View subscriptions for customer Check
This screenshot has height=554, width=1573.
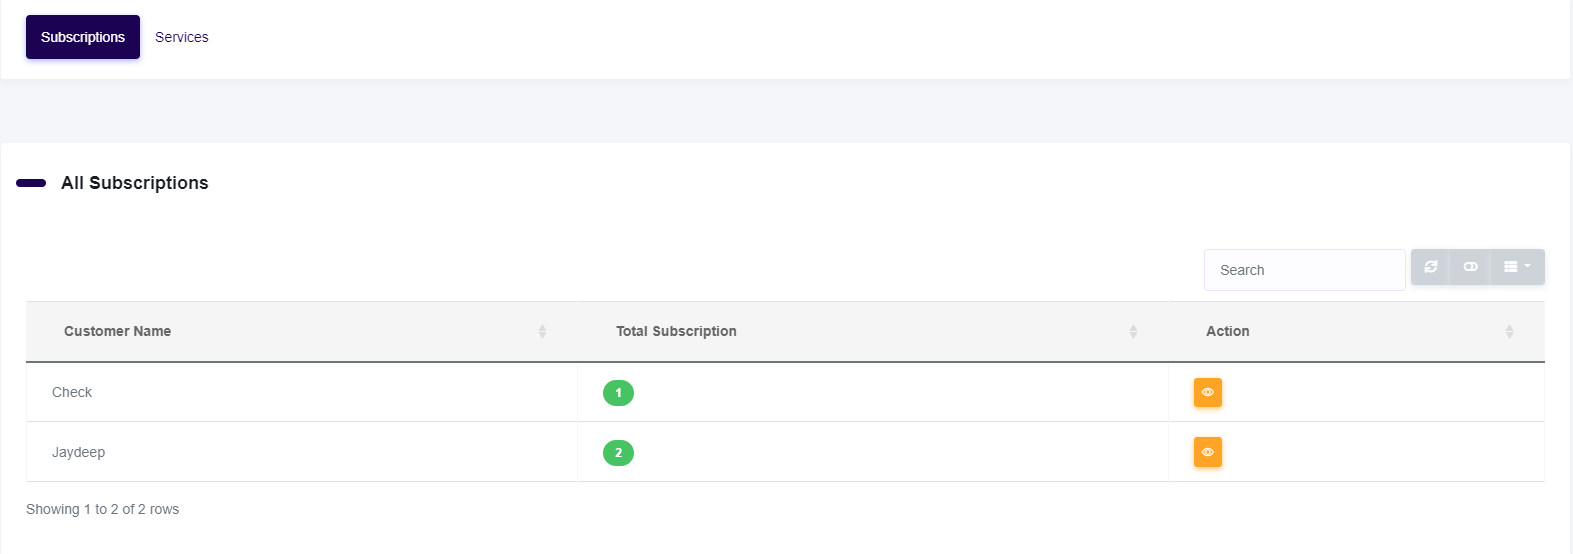tap(1207, 392)
